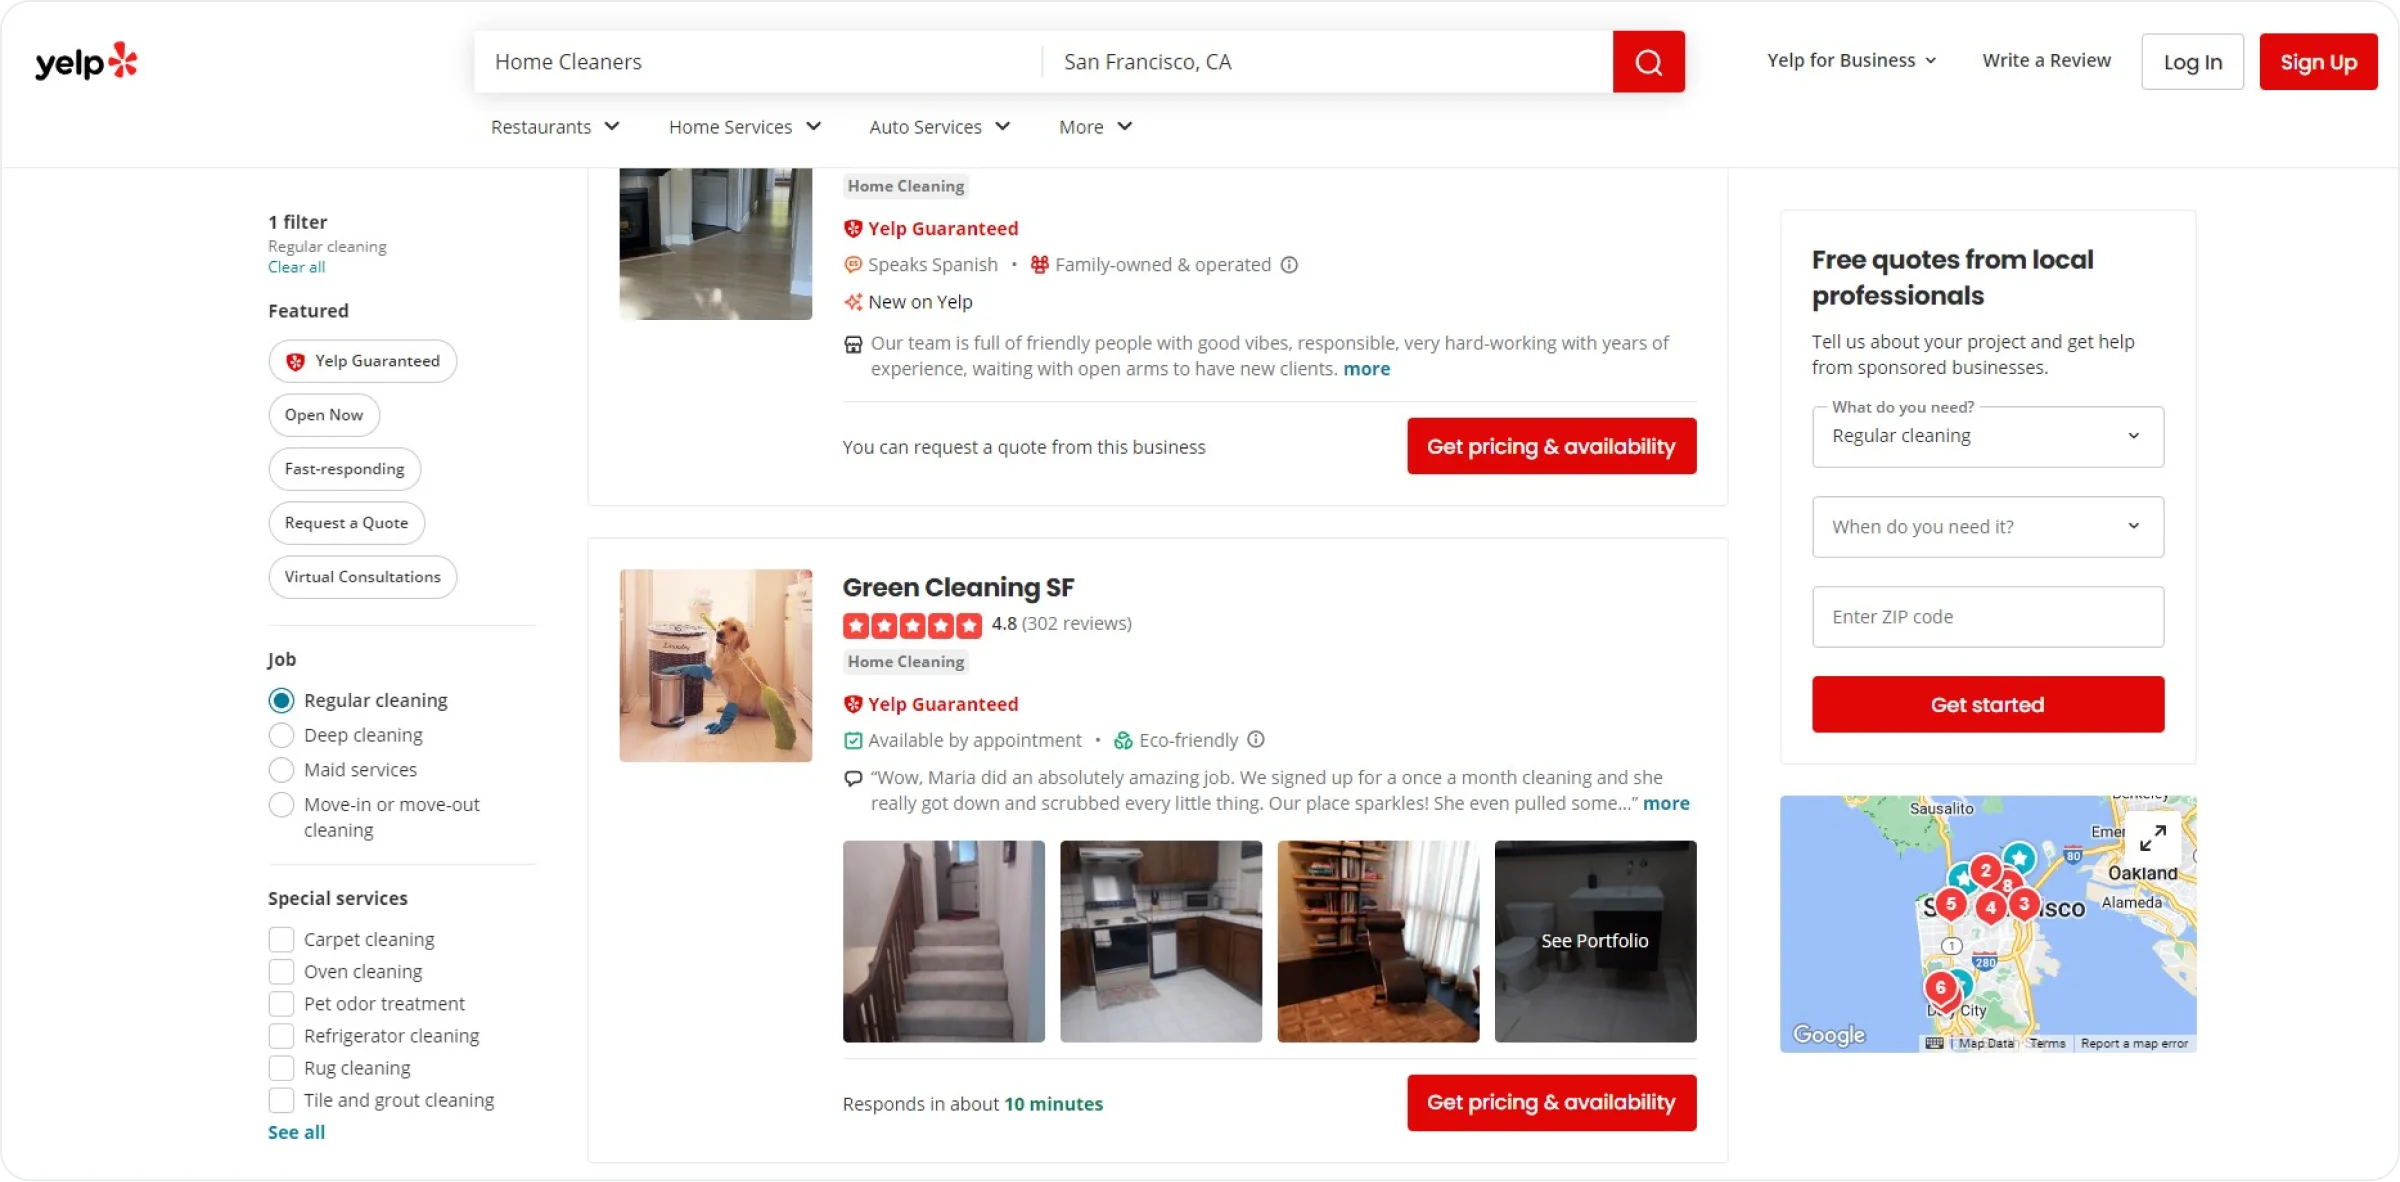
Task: Check the Pet odor treatment option
Action: (x=281, y=1004)
